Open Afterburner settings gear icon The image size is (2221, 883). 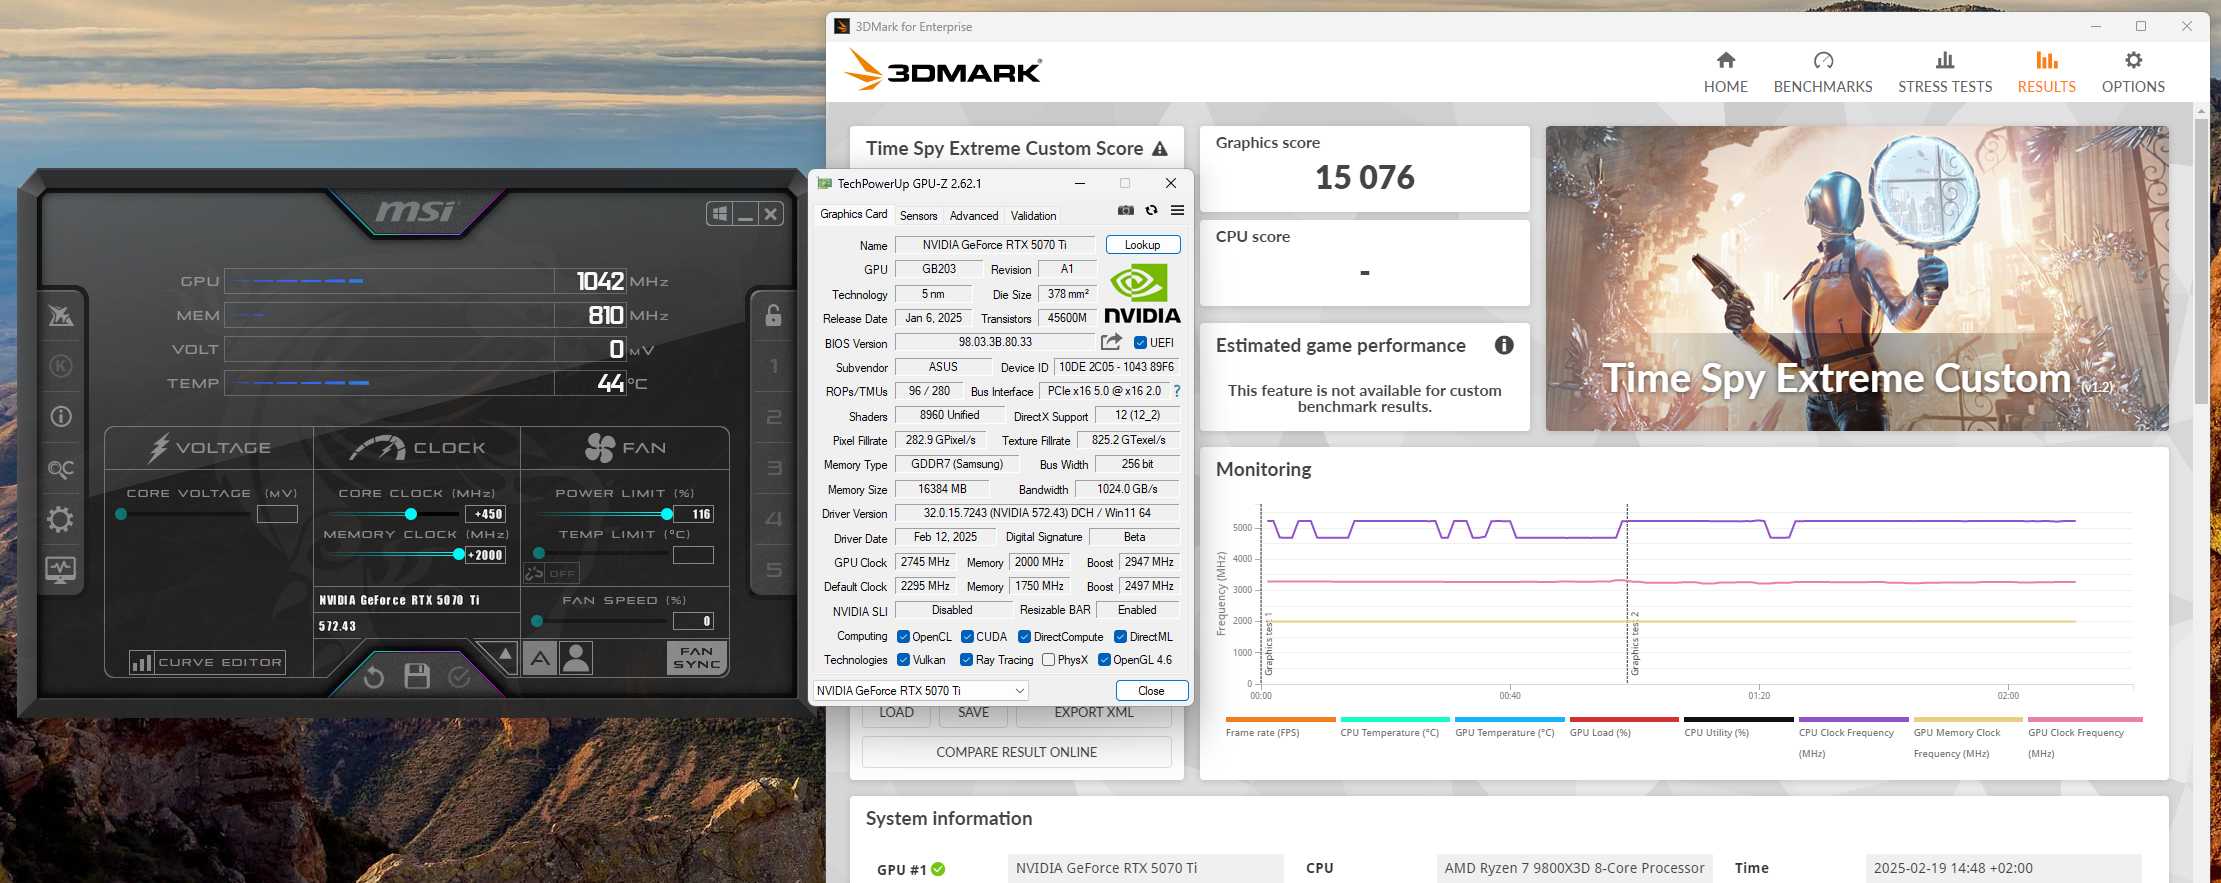click(61, 519)
